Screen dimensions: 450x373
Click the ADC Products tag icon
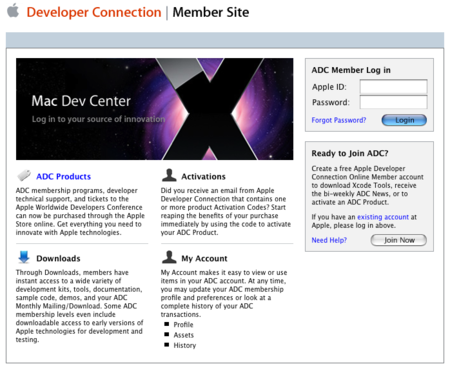coord(24,175)
